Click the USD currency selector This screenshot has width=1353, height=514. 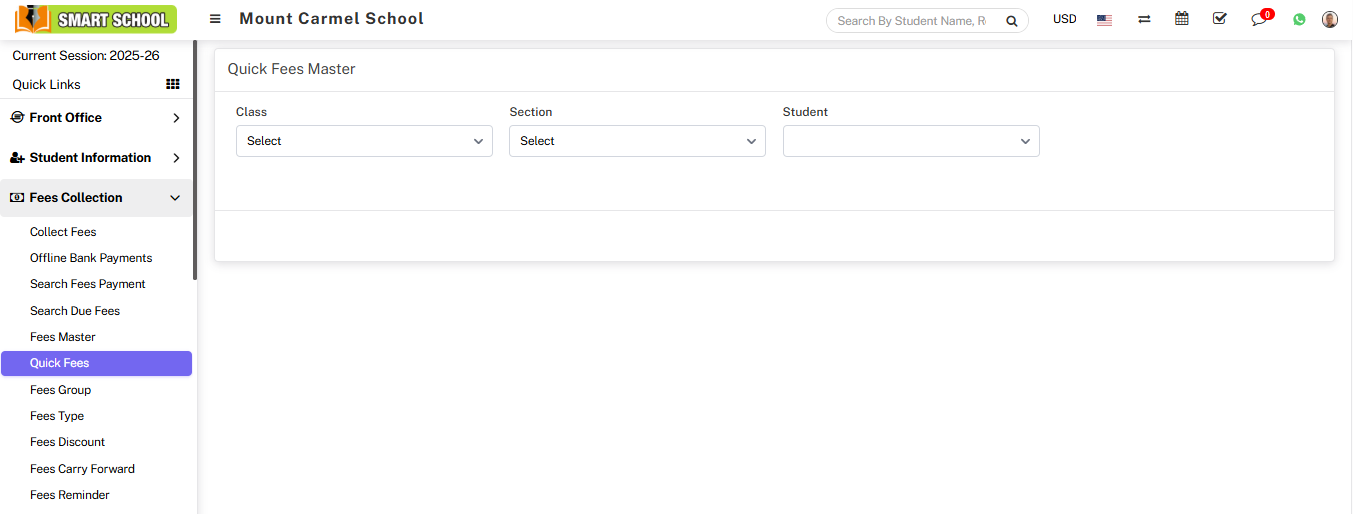(x=1064, y=20)
